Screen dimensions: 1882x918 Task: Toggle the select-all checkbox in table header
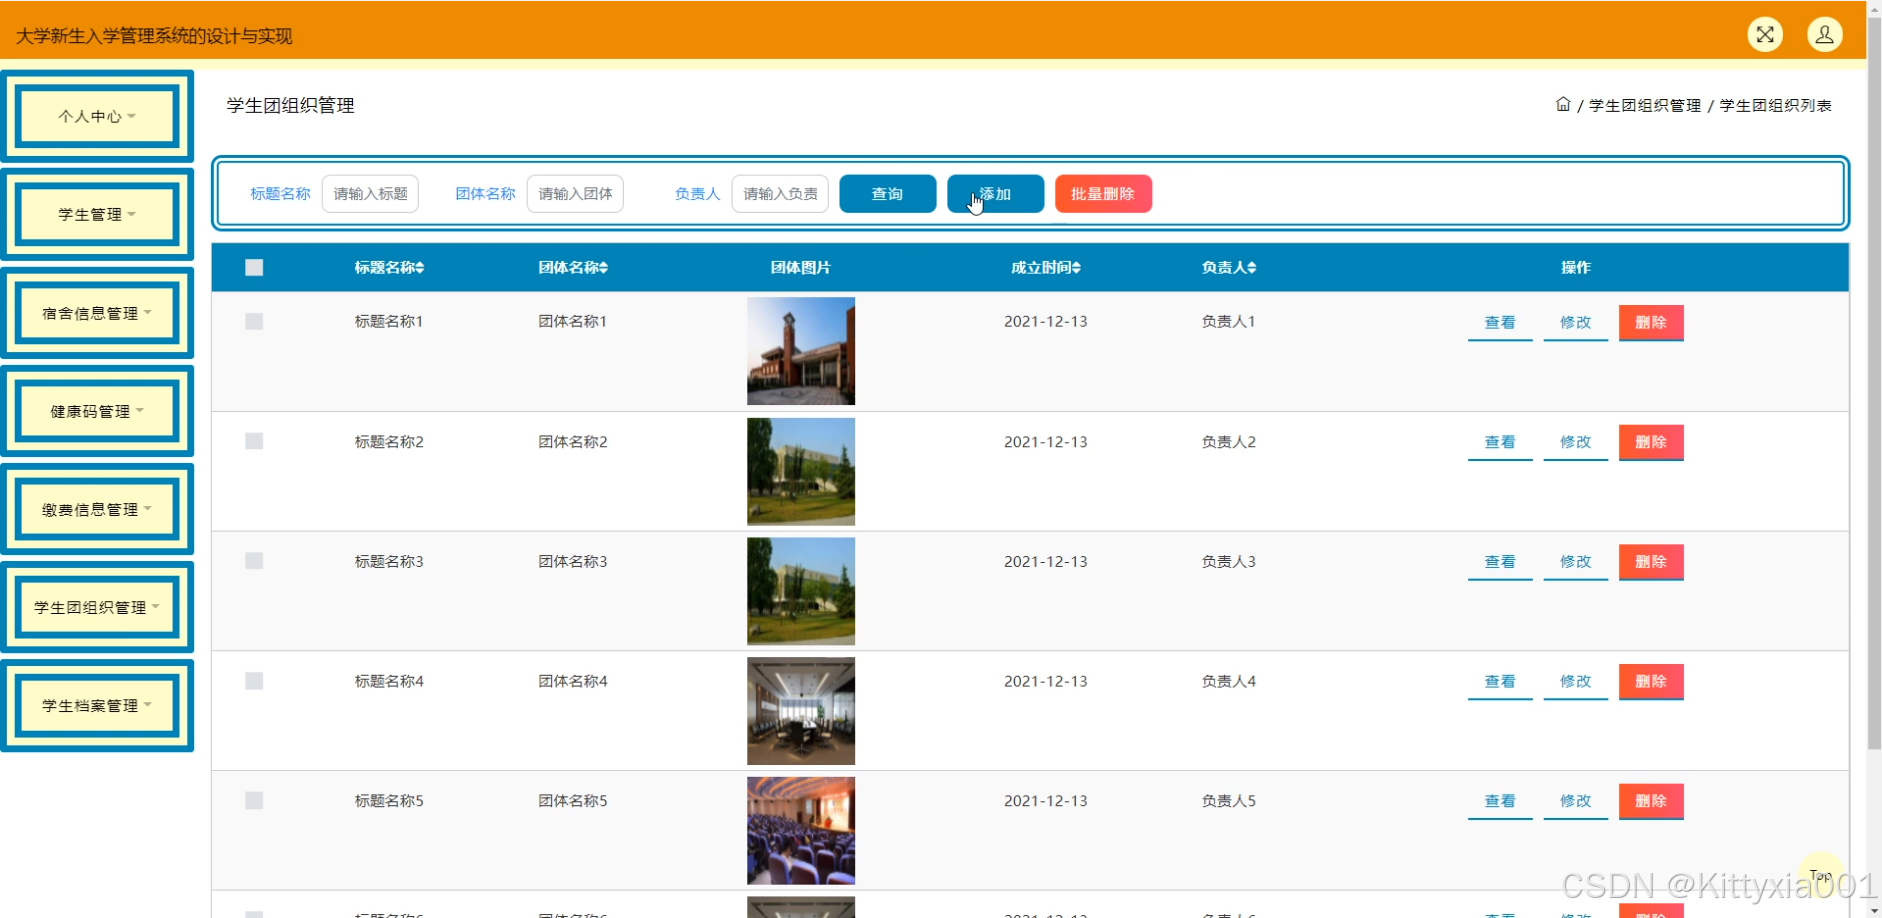click(x=254, y=268)
